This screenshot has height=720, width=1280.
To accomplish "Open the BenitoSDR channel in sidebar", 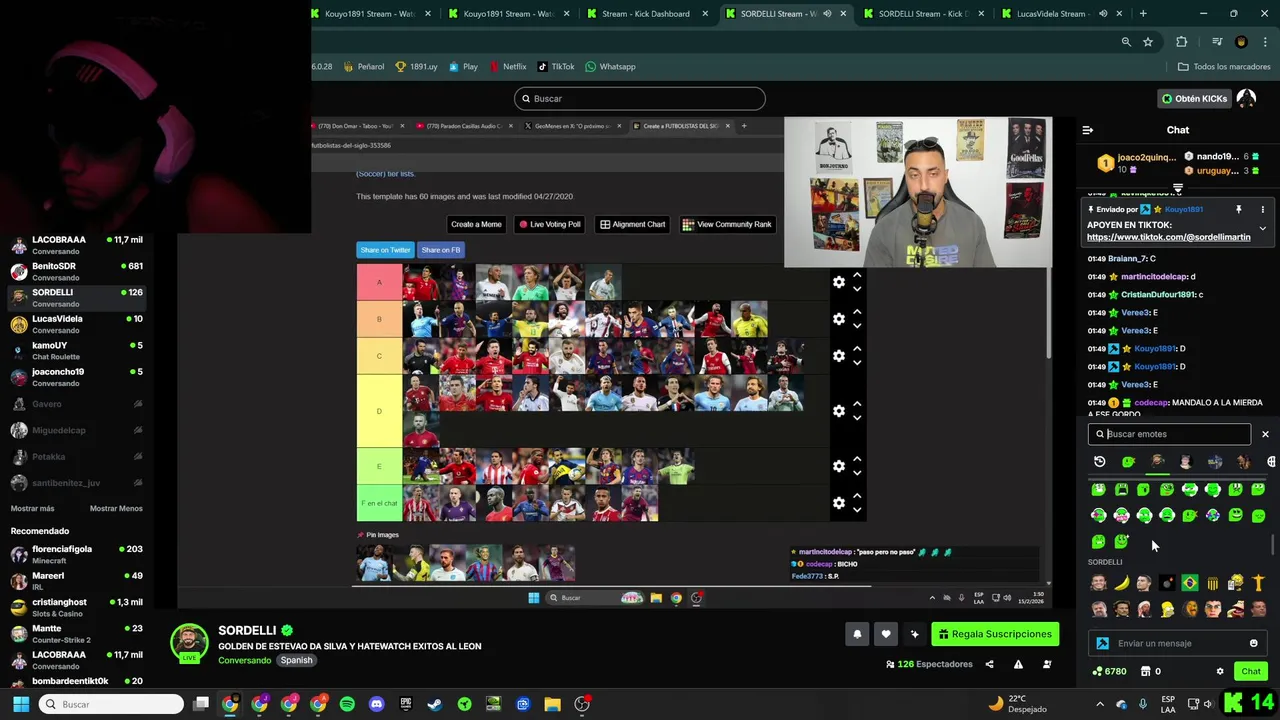I will [x=76, y=271].
